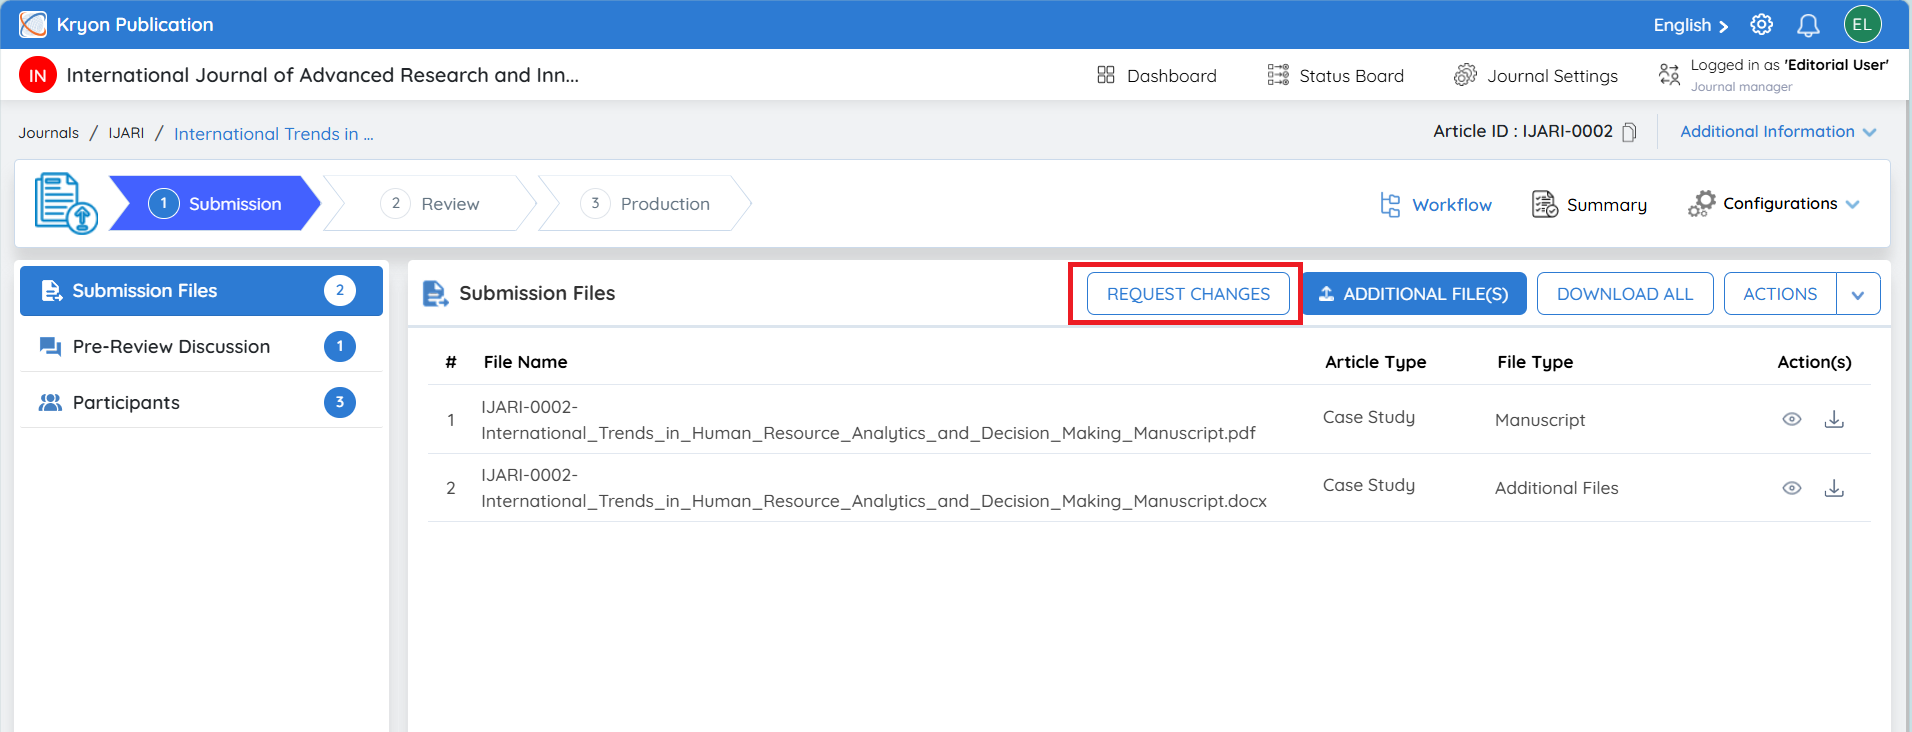Viewport: 1912px width, 732px height.
Task: Select the Manuscript.pdf file name
Action: 868,420
